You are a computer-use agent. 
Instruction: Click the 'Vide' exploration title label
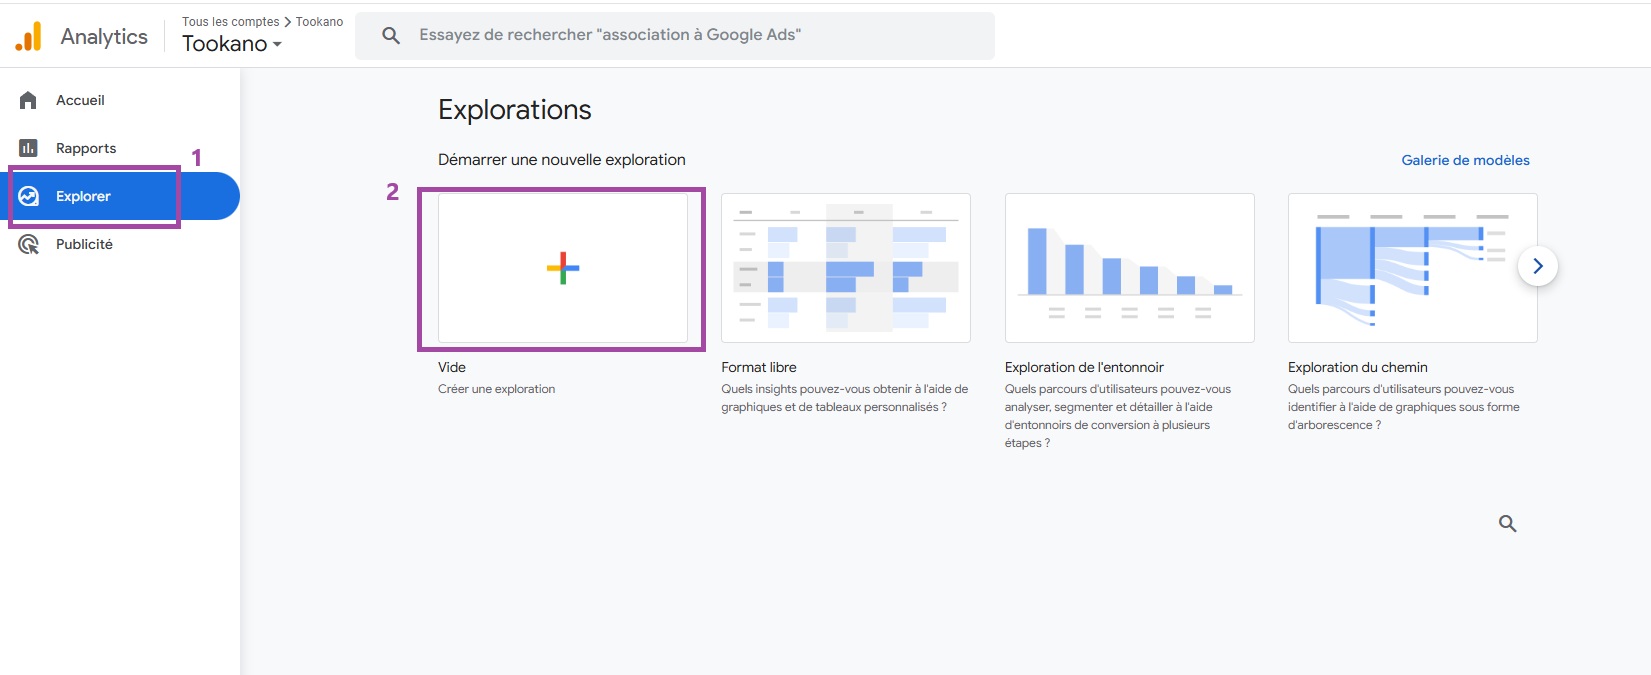coord(452,367)
